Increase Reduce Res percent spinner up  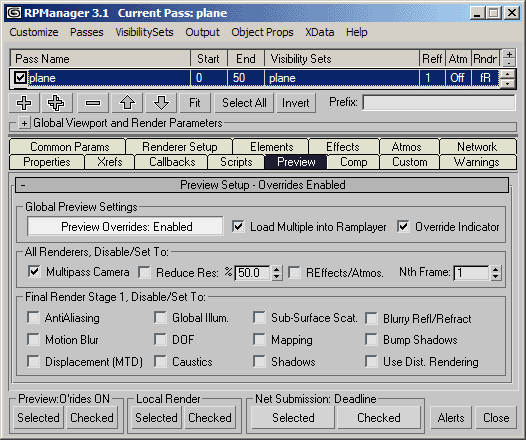click(276, 269)
